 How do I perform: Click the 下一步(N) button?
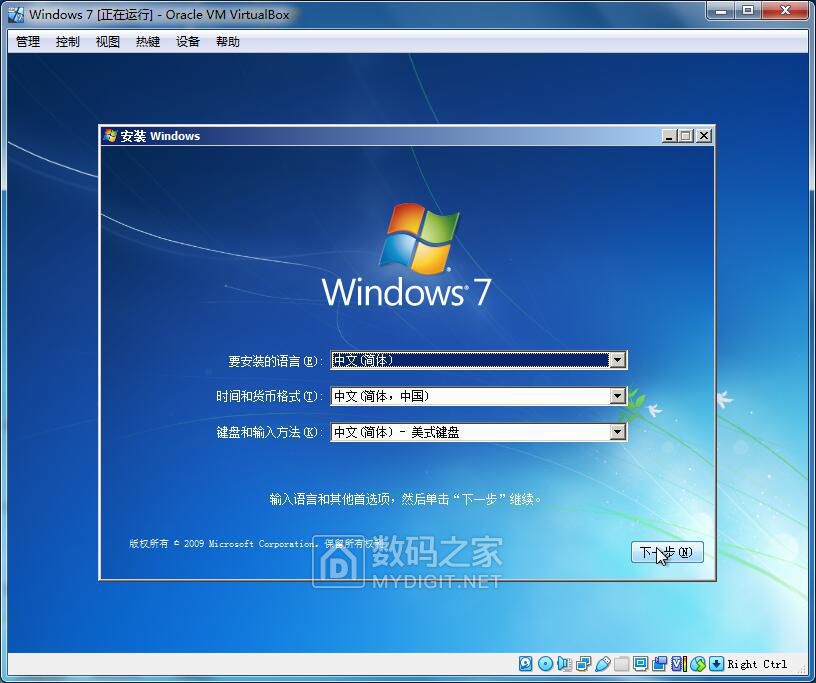point(667,552)
